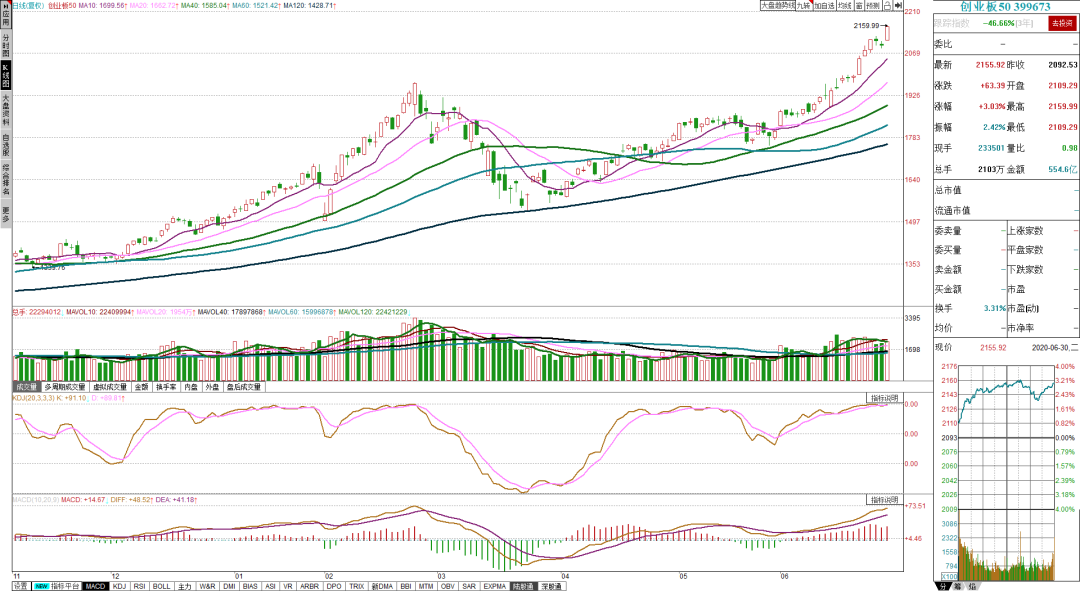Select the BOLL indicator tab
This screenshot has width=1080, height=591.
(162, 586)
